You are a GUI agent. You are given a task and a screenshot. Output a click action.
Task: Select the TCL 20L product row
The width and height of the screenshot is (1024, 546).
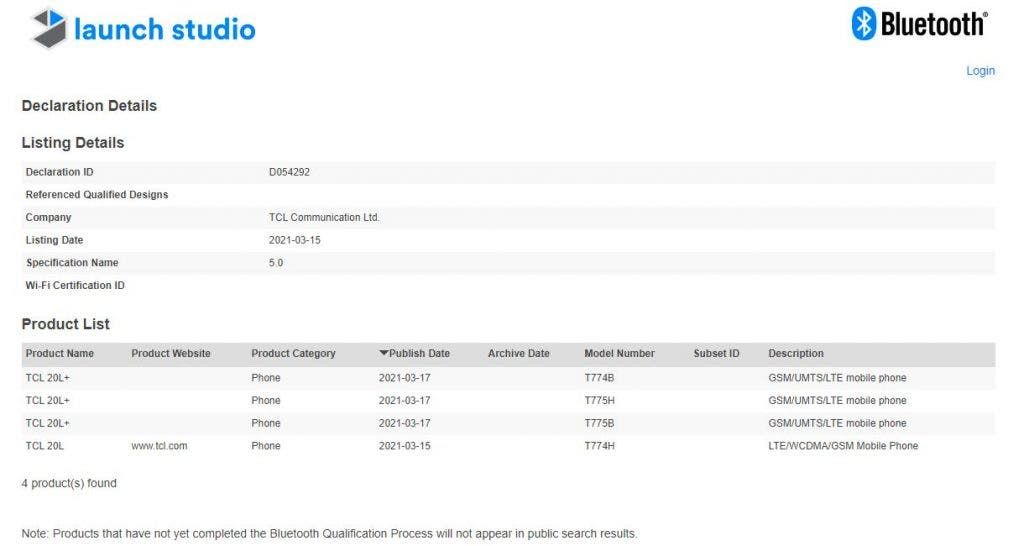[508, 446]
